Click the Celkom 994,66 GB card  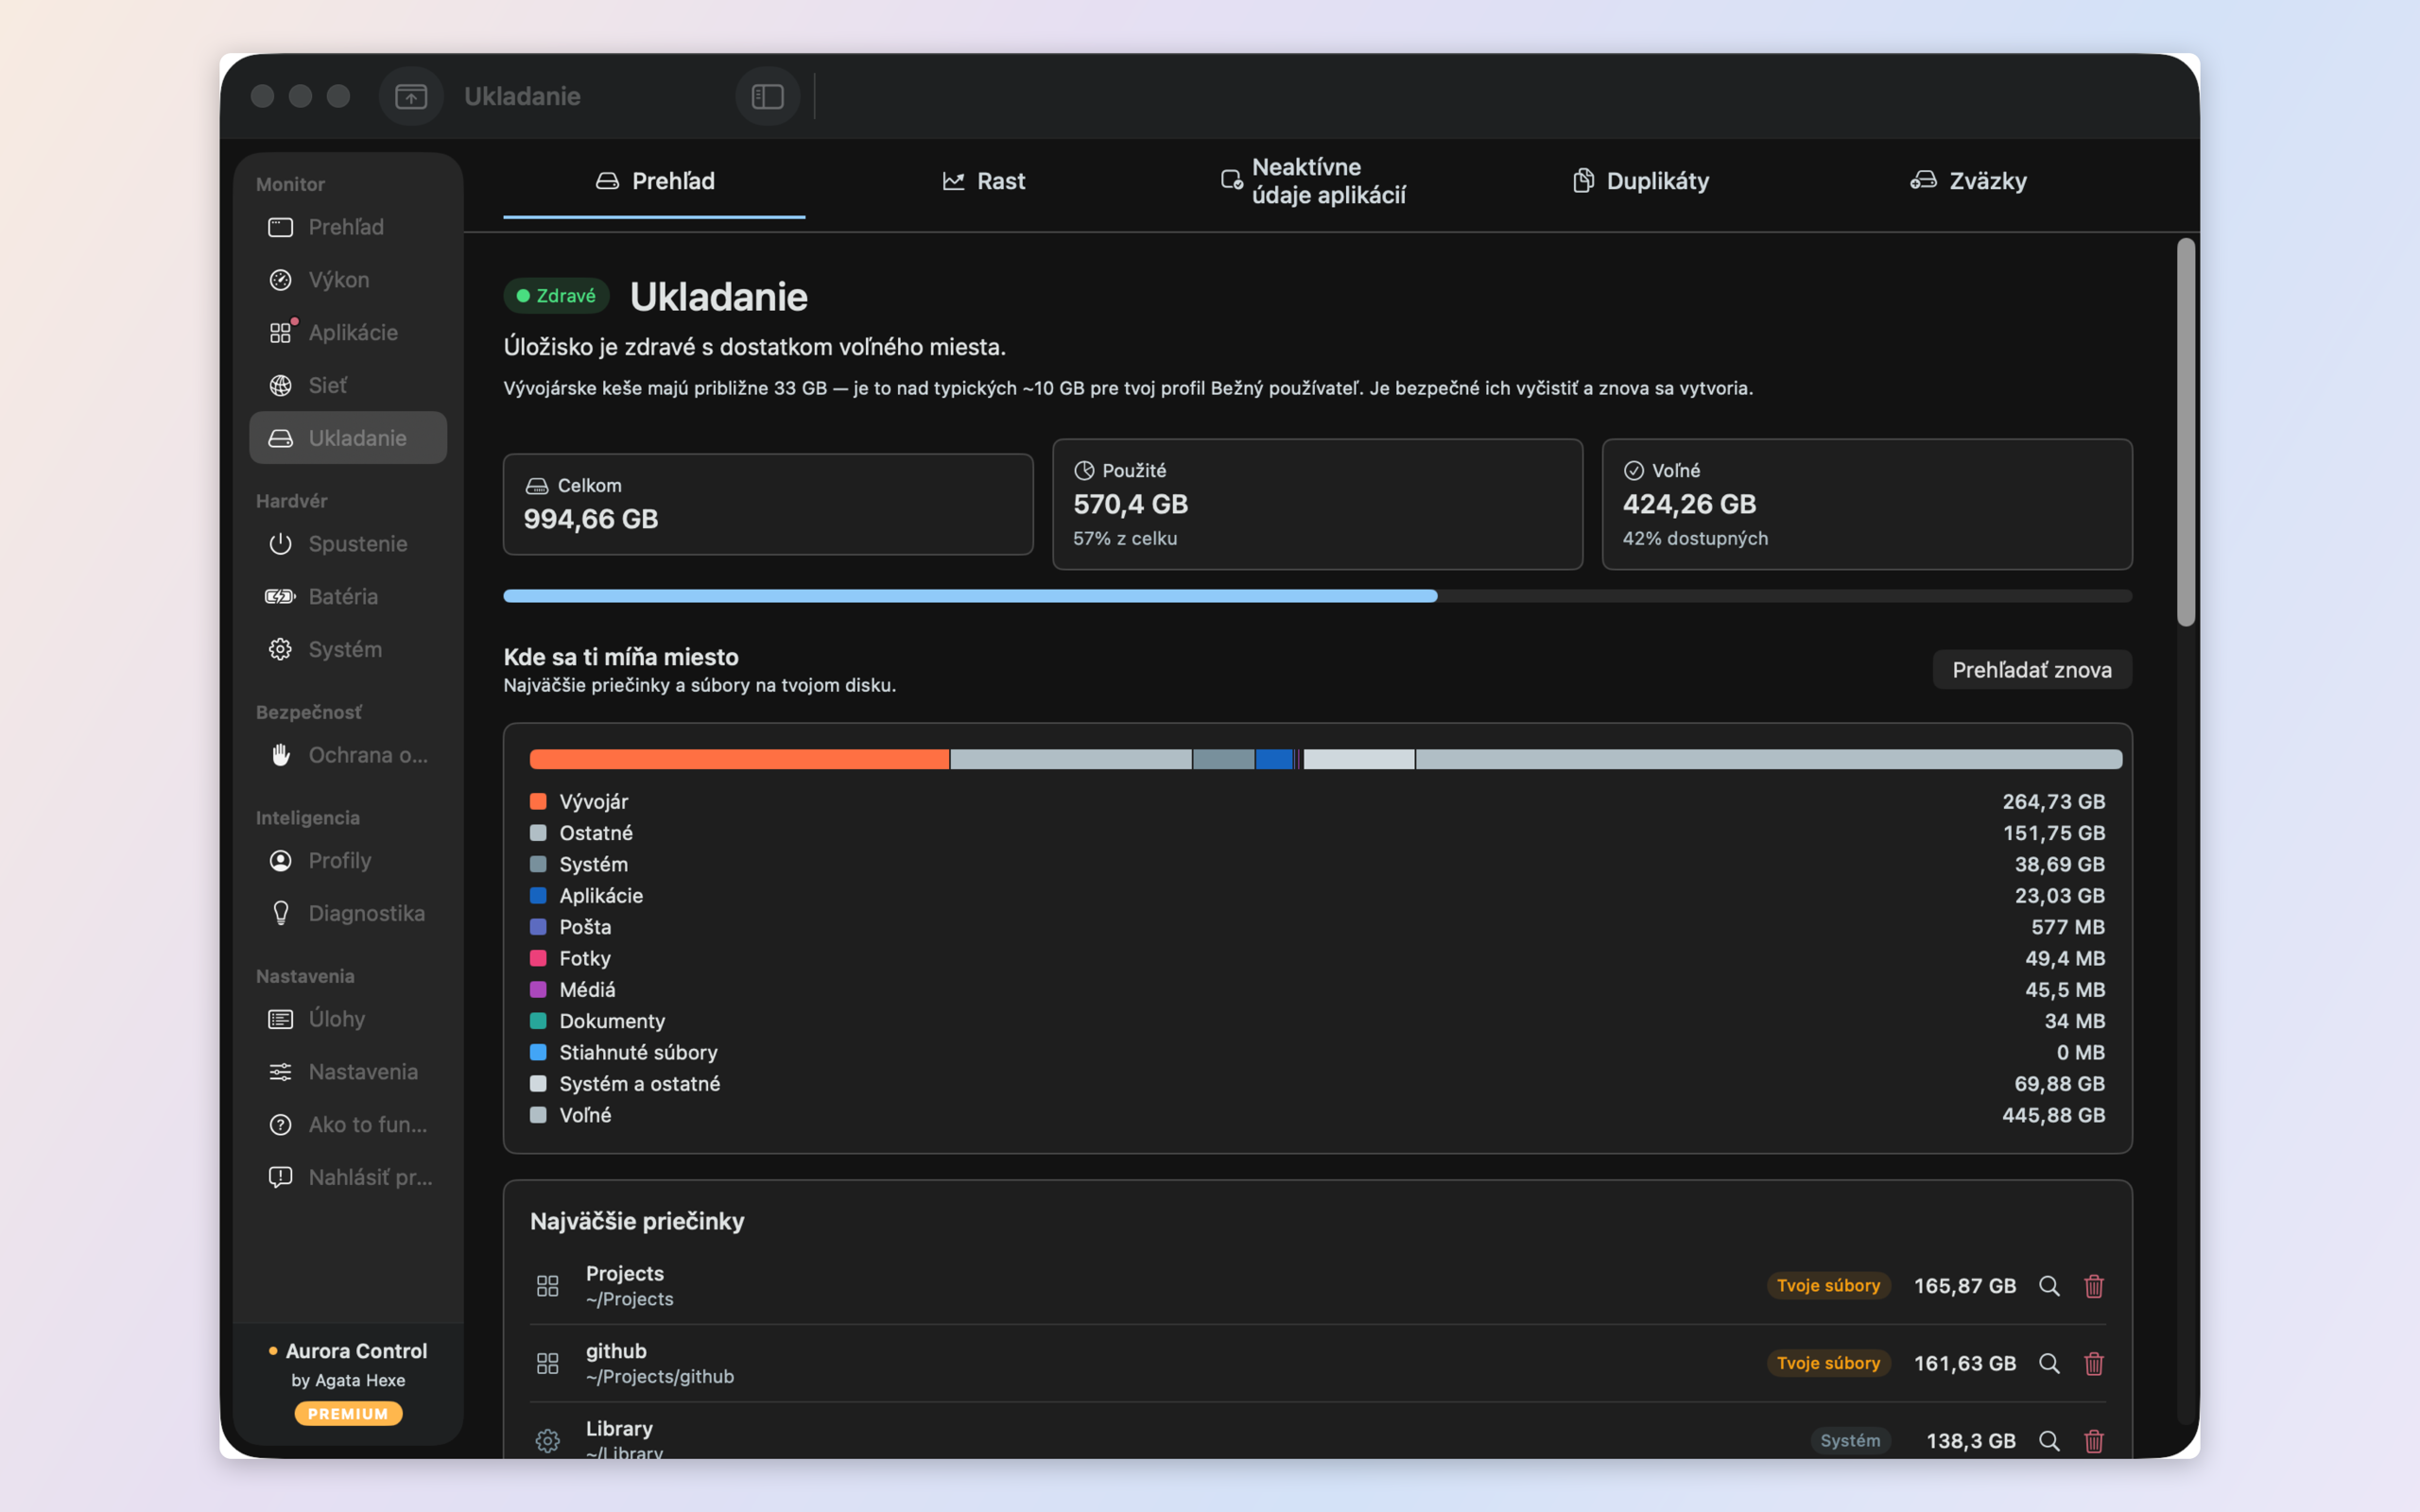(768, 504)
